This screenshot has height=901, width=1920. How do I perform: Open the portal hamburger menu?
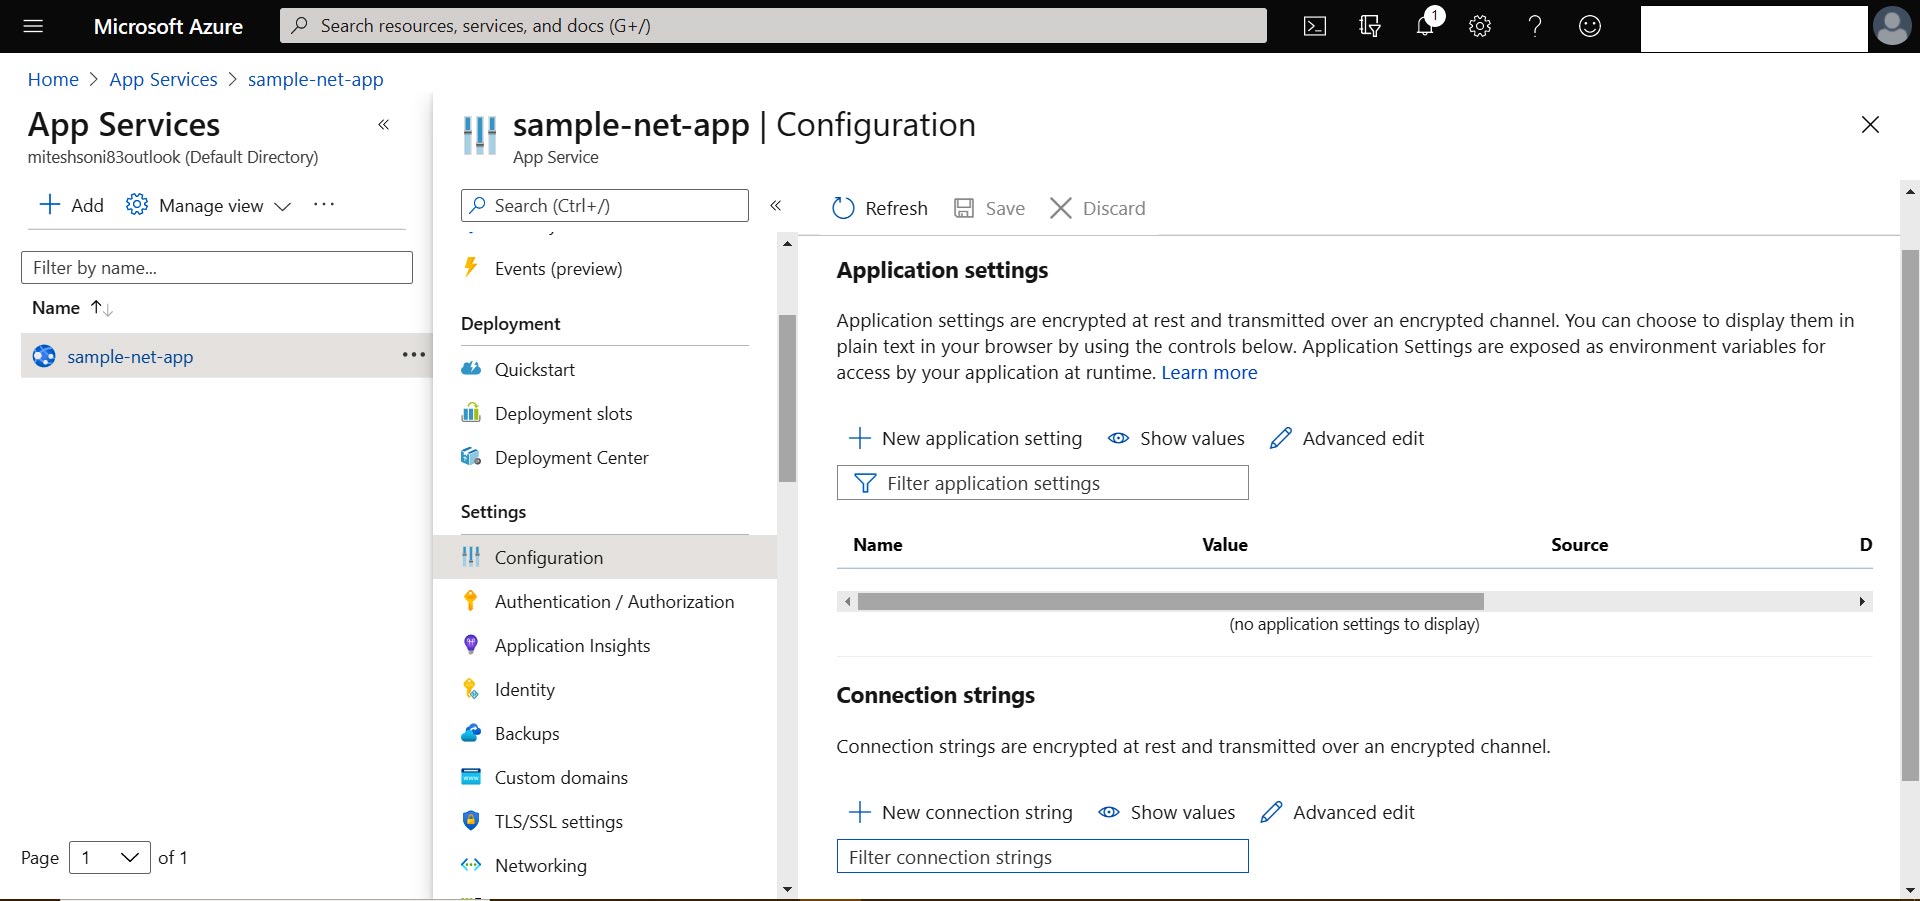pyautogui.click(x=33, y=26)
